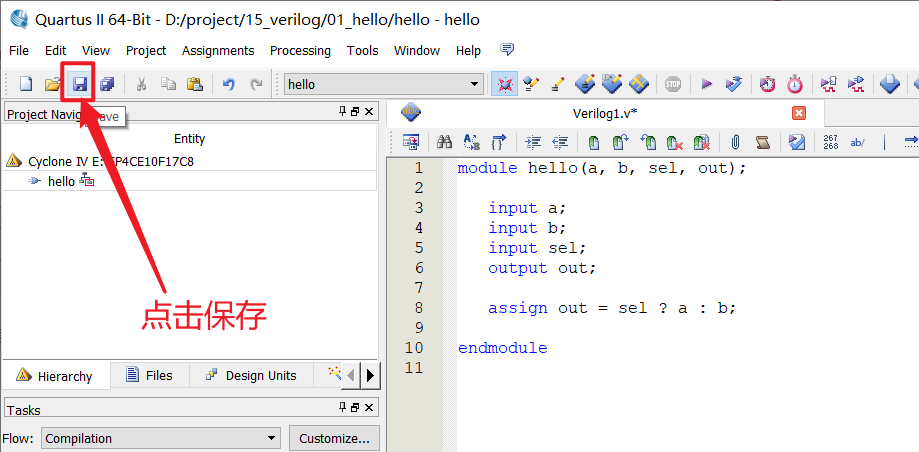919x452 pixels.
Task: Click the Replace text icon in the editor toolbar
Action: point(472,142)
